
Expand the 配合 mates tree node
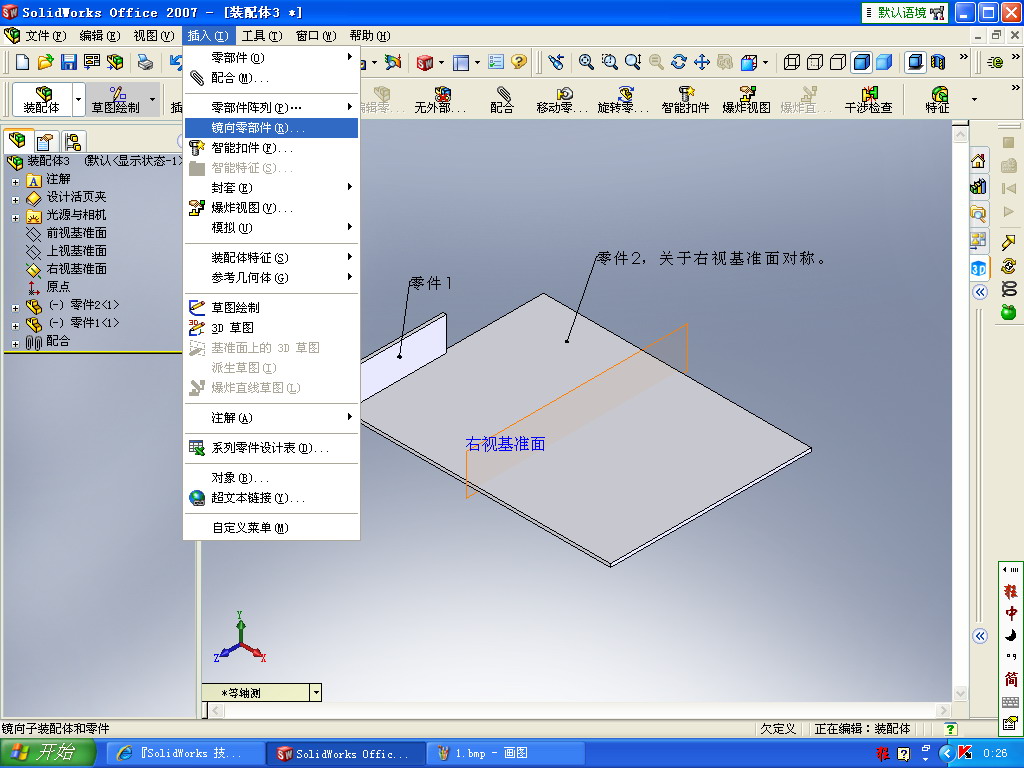tap(15, 344)
